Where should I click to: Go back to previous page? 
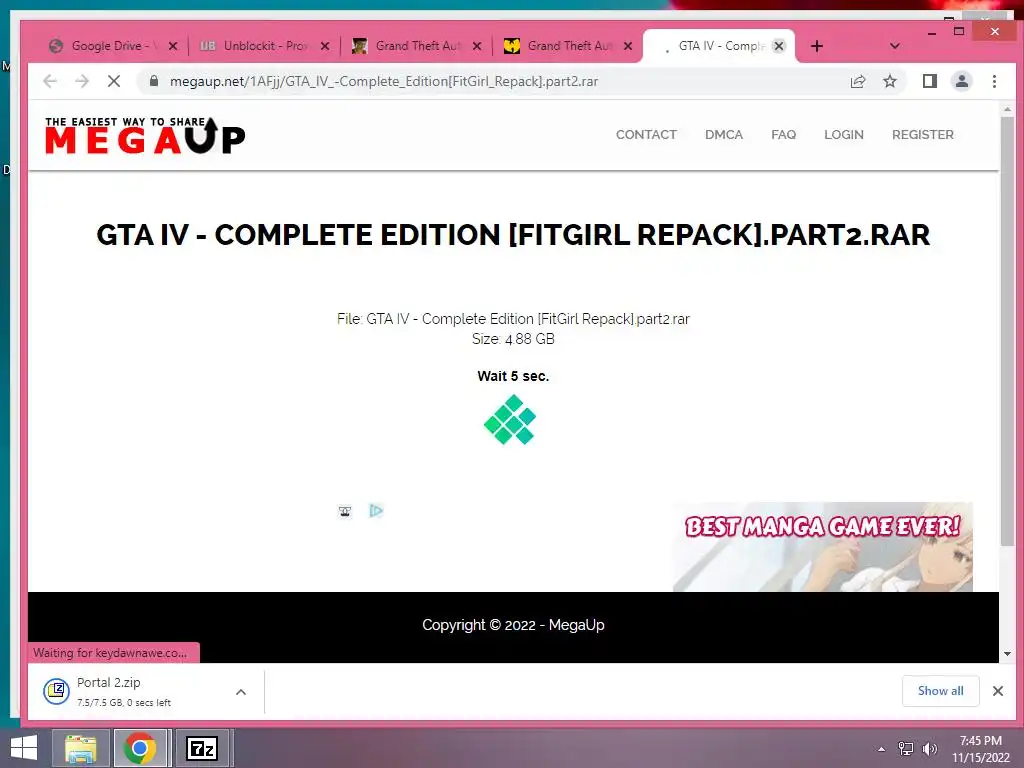click(x=50, y=81)
